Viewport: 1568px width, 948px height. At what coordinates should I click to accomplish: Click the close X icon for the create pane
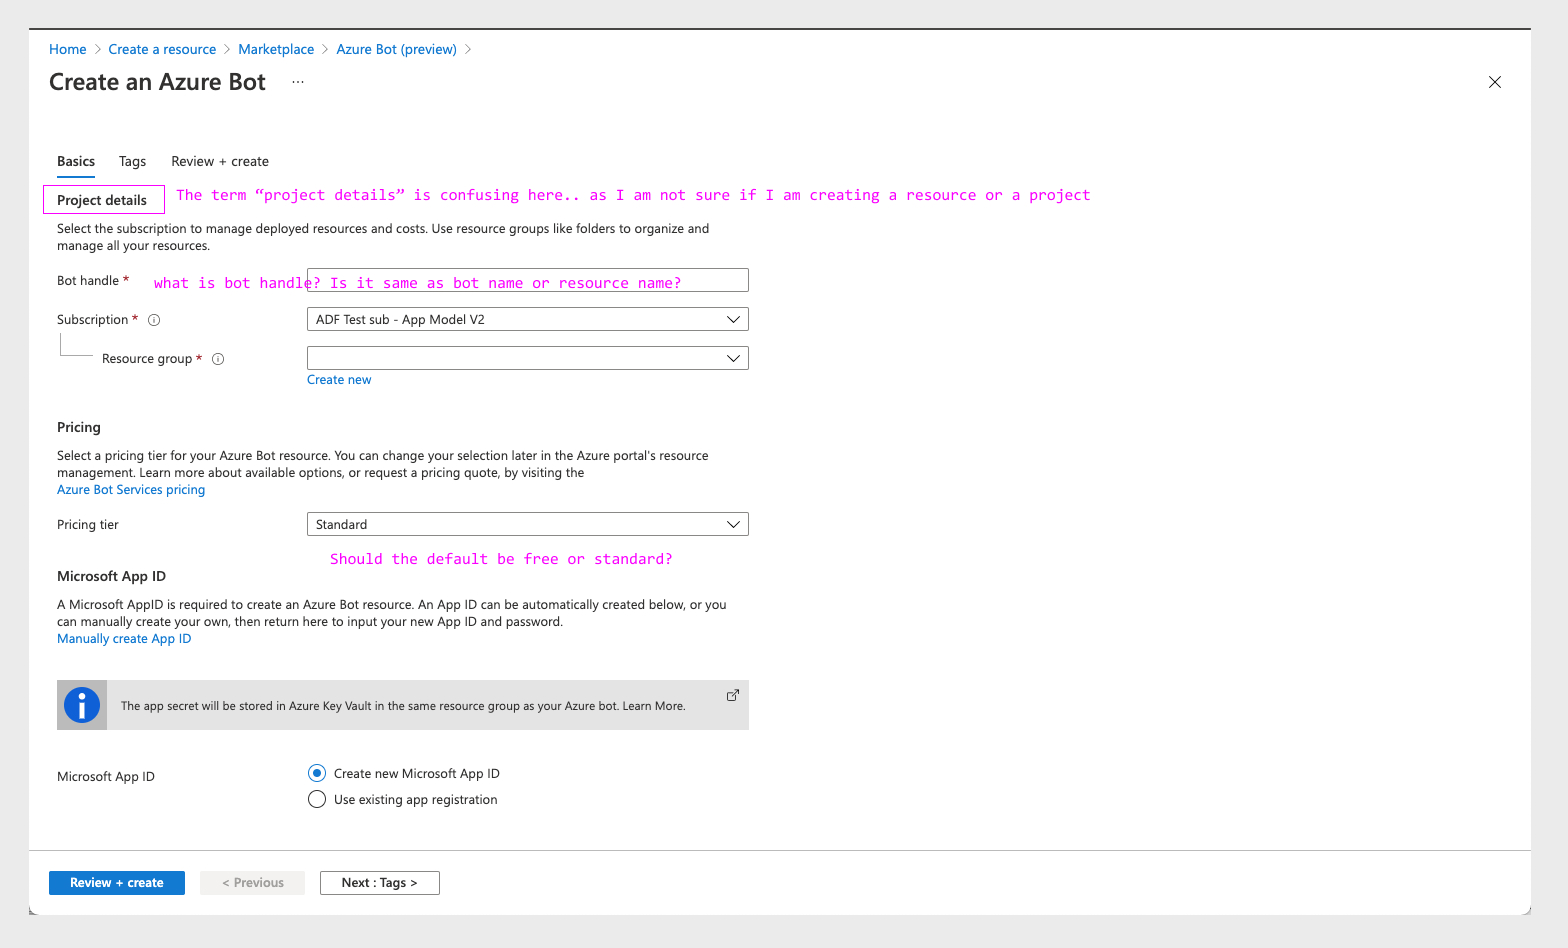coord(1494,82)
